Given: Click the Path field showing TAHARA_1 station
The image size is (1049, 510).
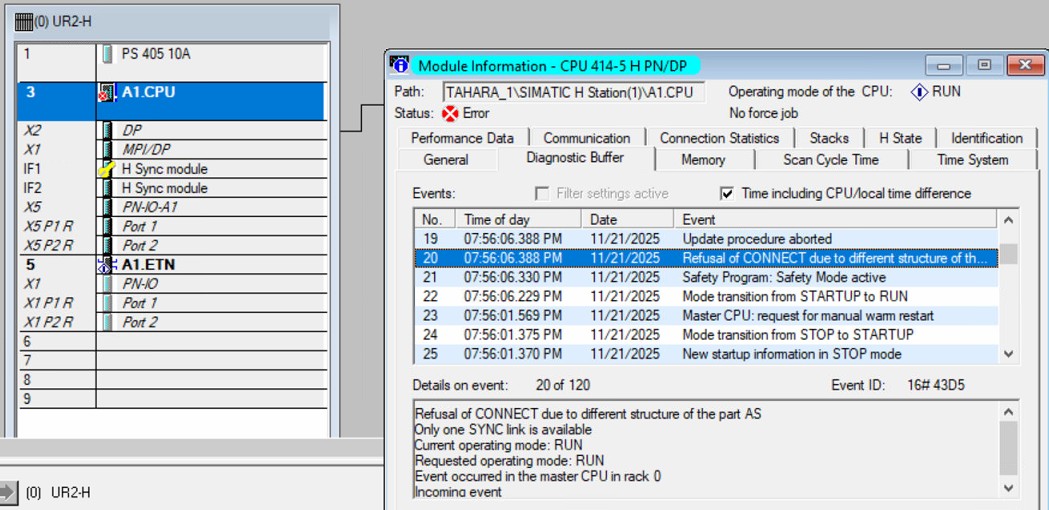Looking at the screenshot, I should click(573, 92).
